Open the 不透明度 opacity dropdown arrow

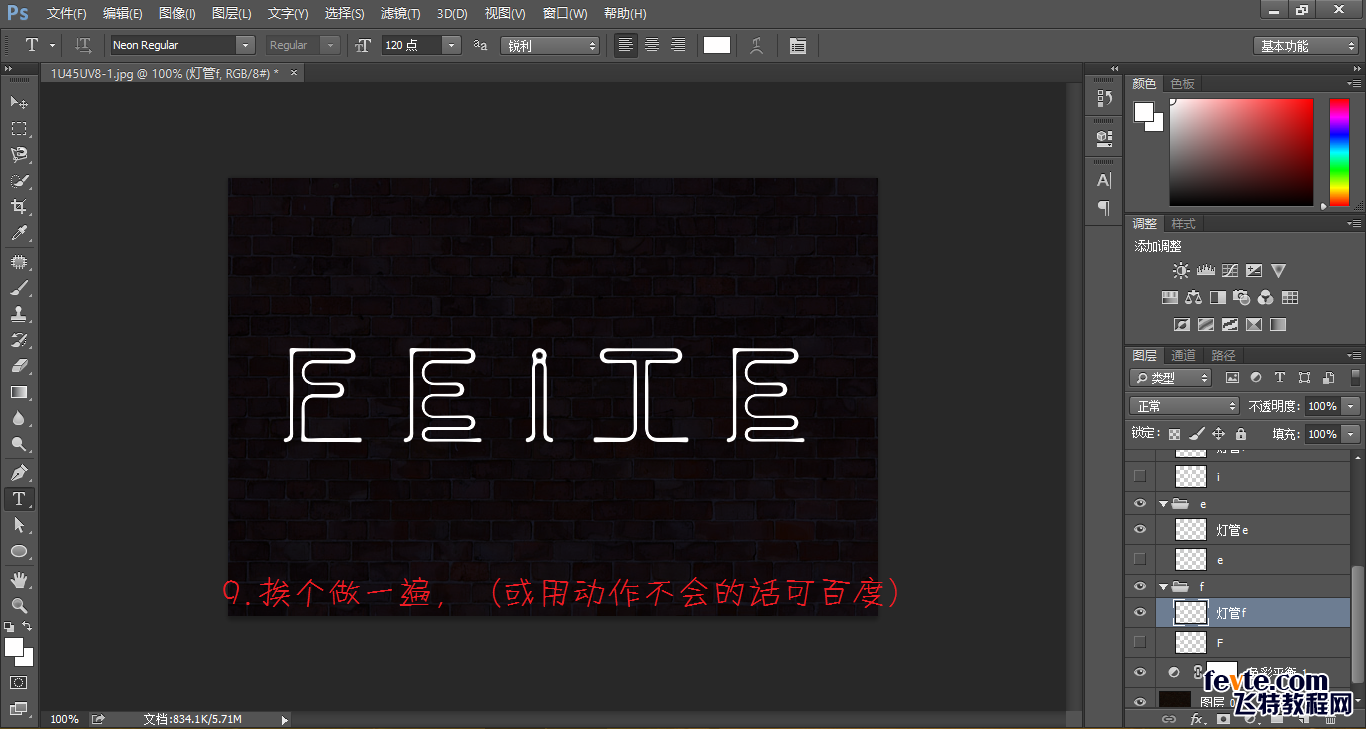point(1351,406)
